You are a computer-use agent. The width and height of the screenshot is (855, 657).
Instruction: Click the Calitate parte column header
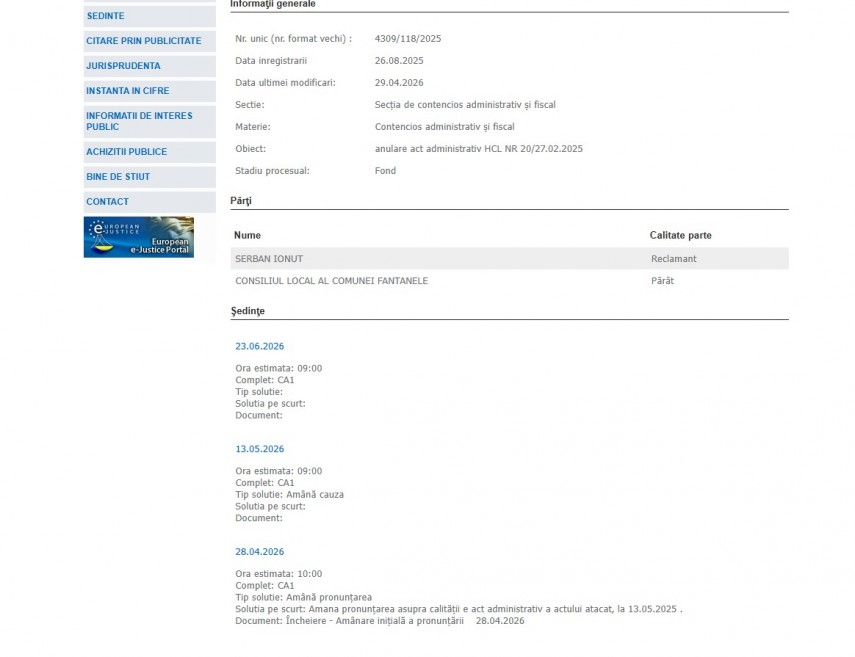pos(680,235)
